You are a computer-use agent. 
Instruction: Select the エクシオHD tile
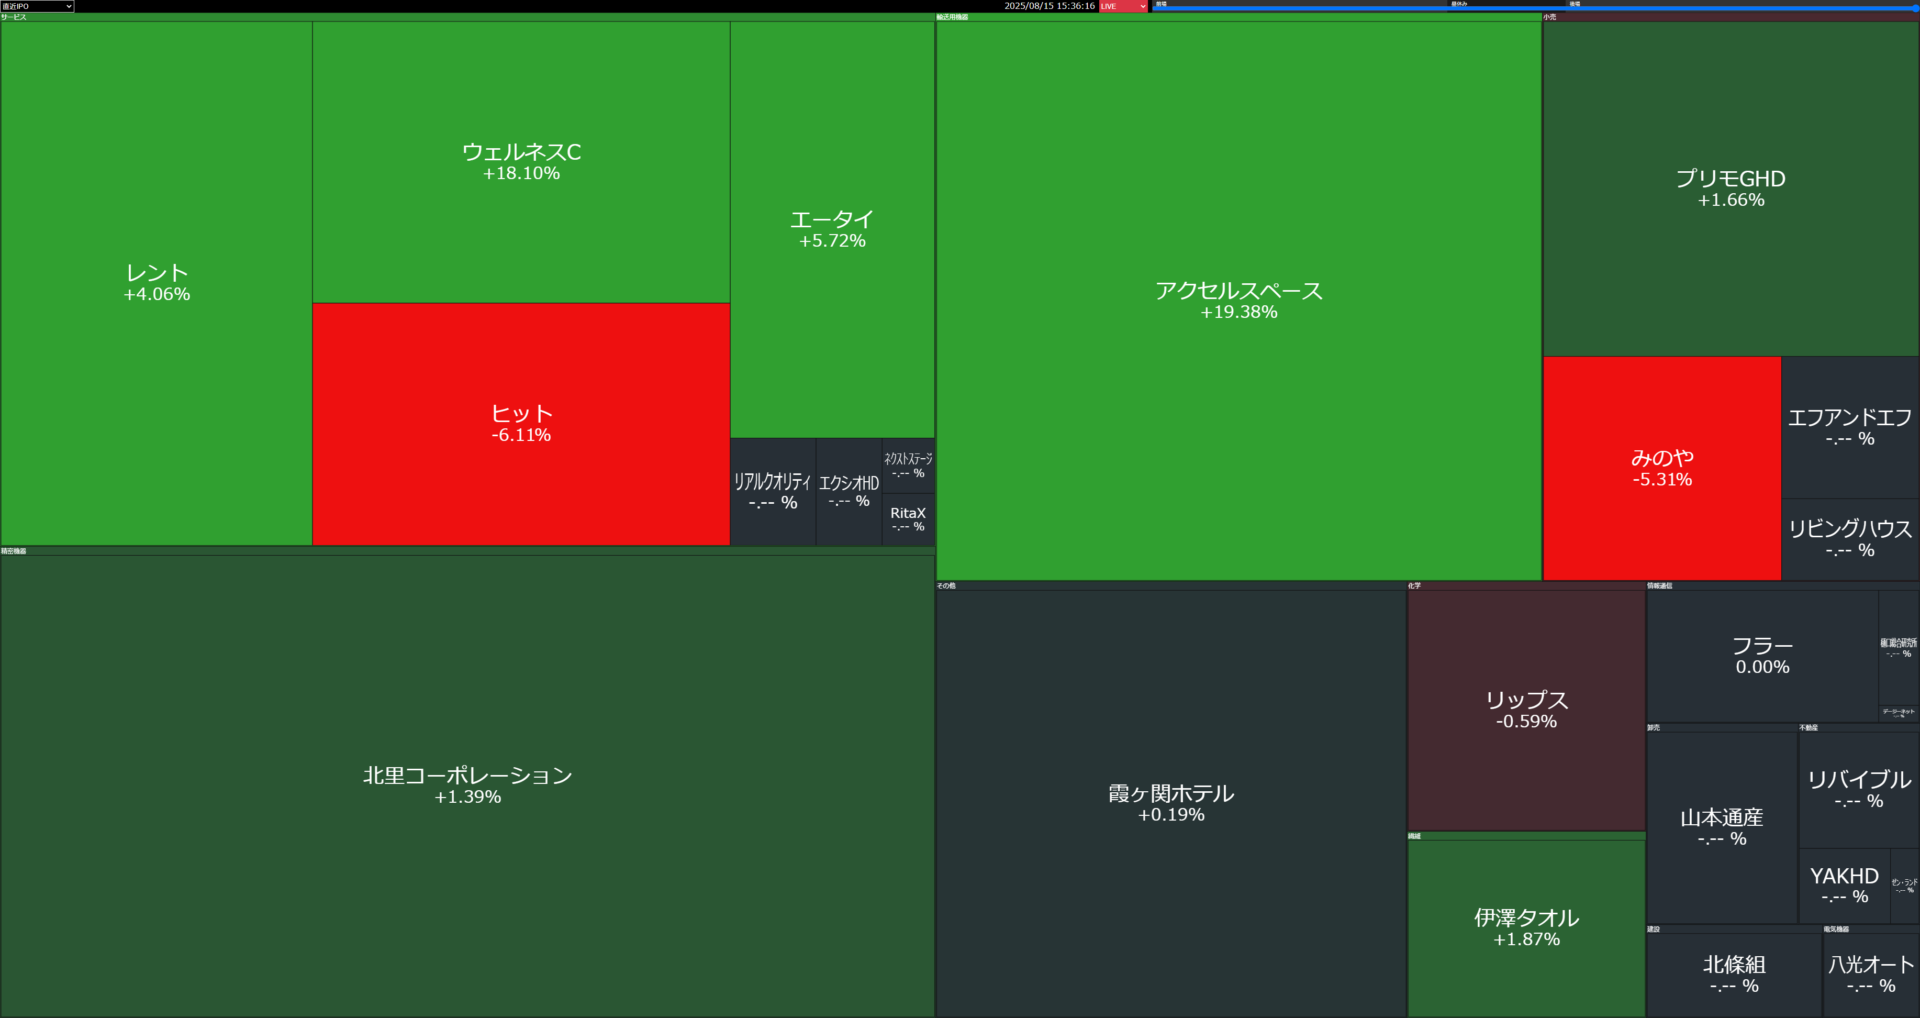click(x=849, y=492)
